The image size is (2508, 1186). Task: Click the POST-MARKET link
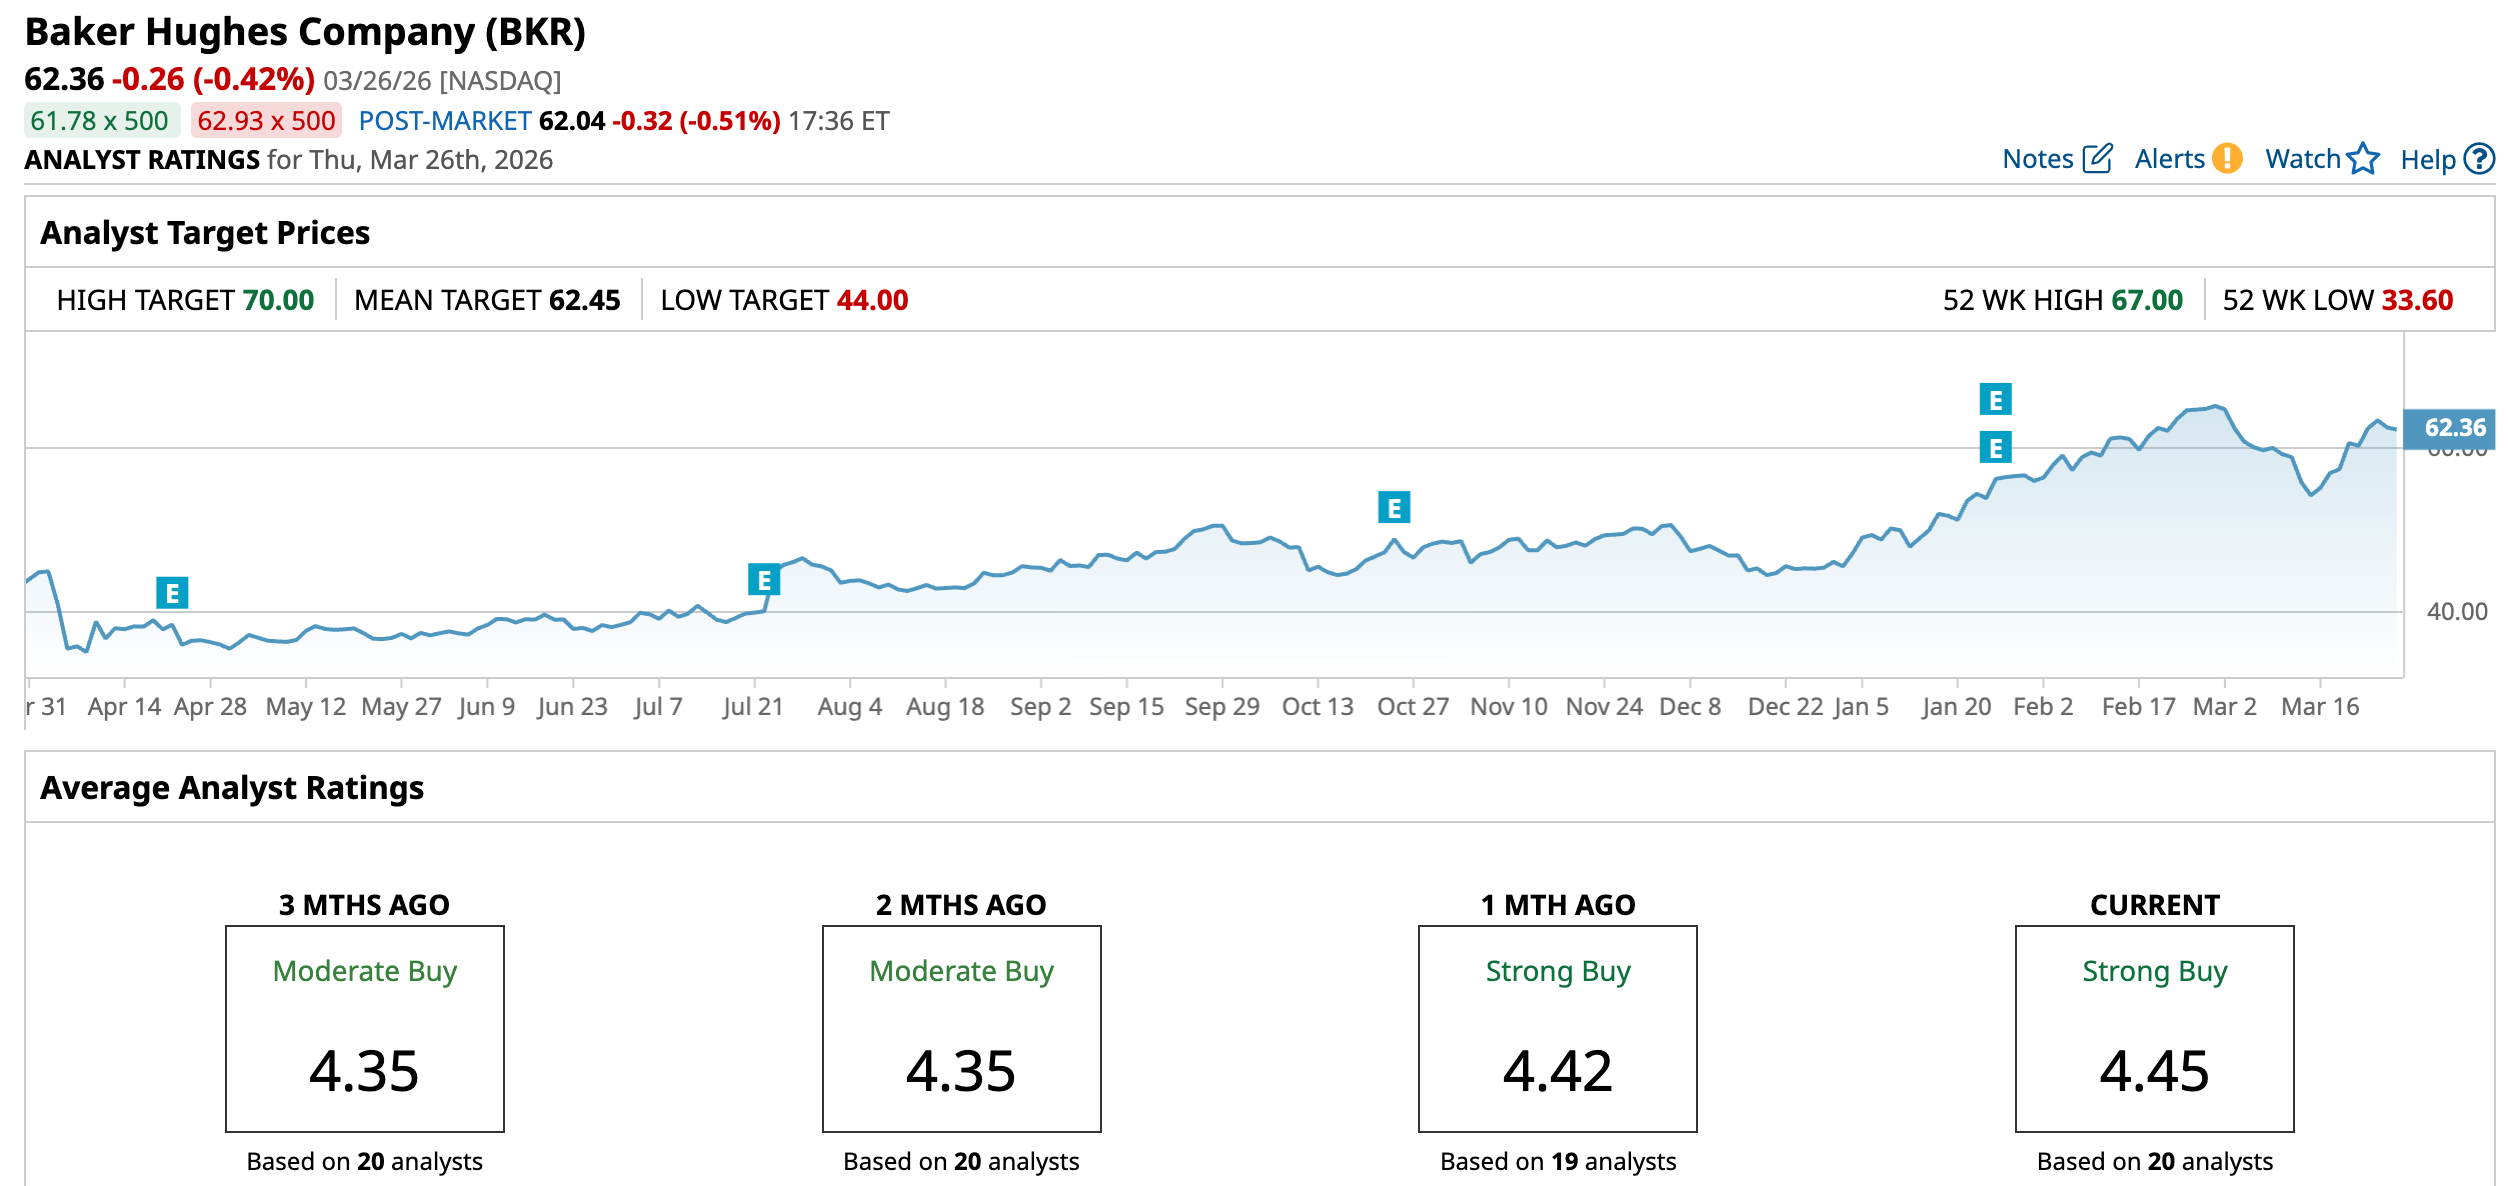[x=445, y=121]
